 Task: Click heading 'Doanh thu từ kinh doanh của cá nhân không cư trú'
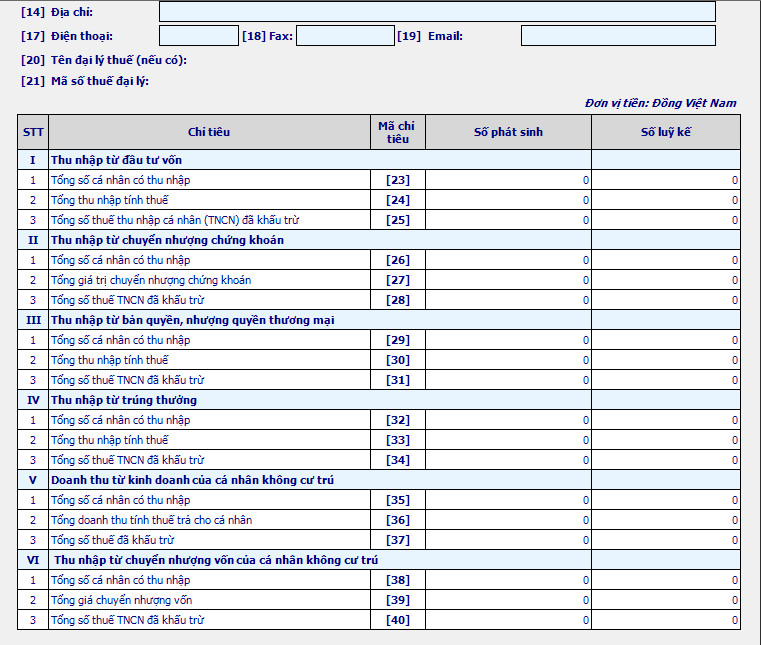coord(192,480)
